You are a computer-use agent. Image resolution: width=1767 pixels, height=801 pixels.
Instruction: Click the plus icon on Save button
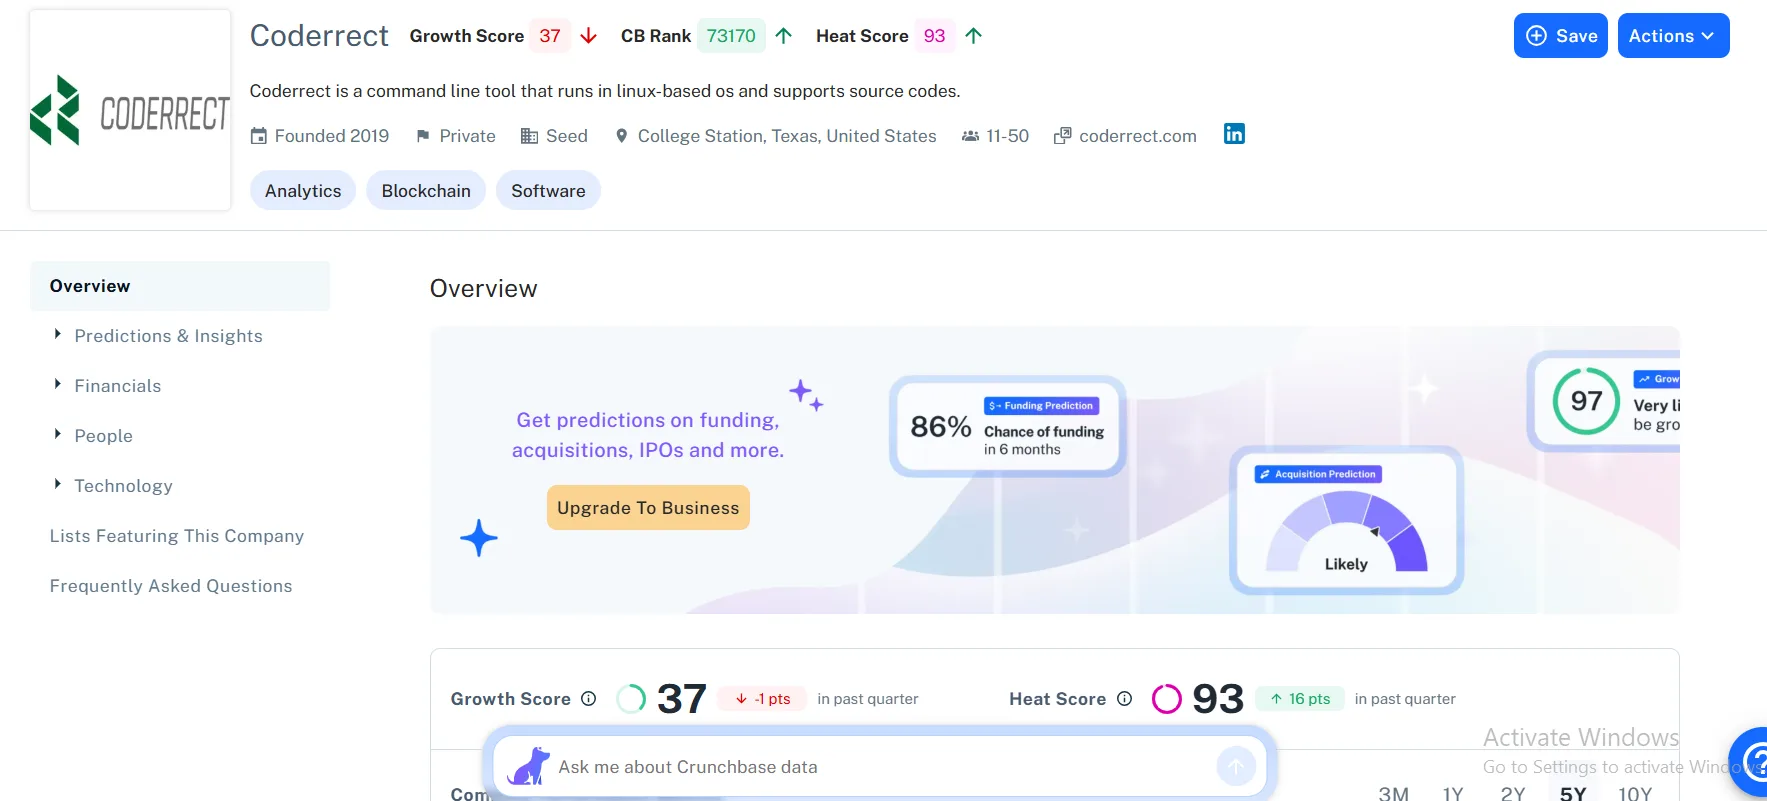click(x=1537, y=36)
